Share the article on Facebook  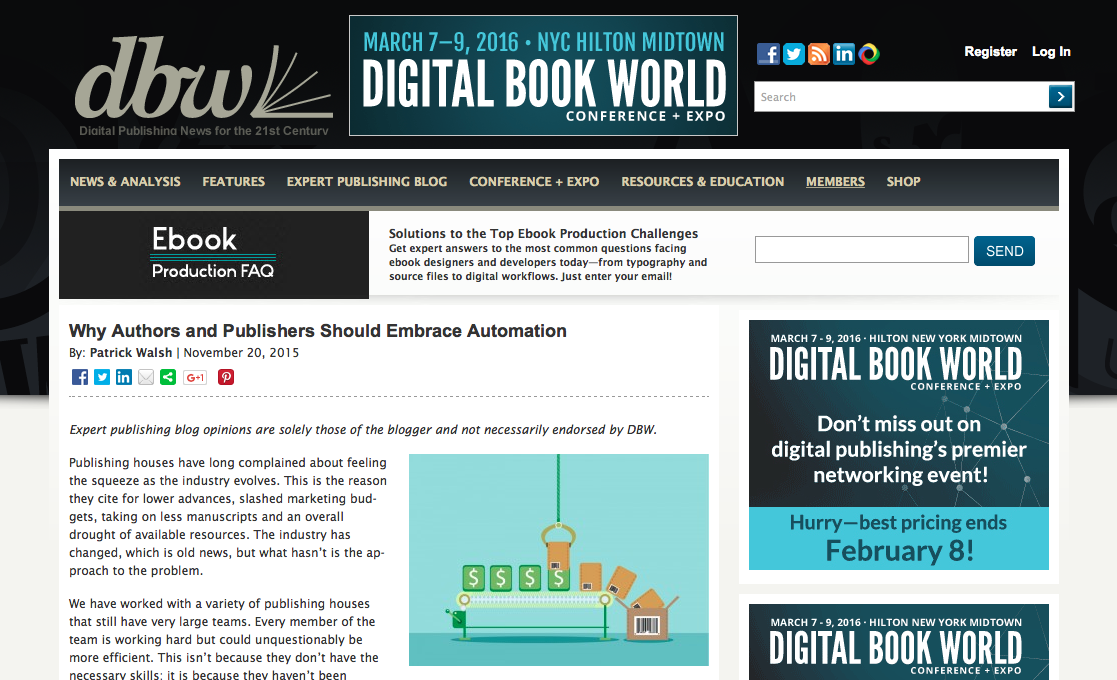(80, 377)
